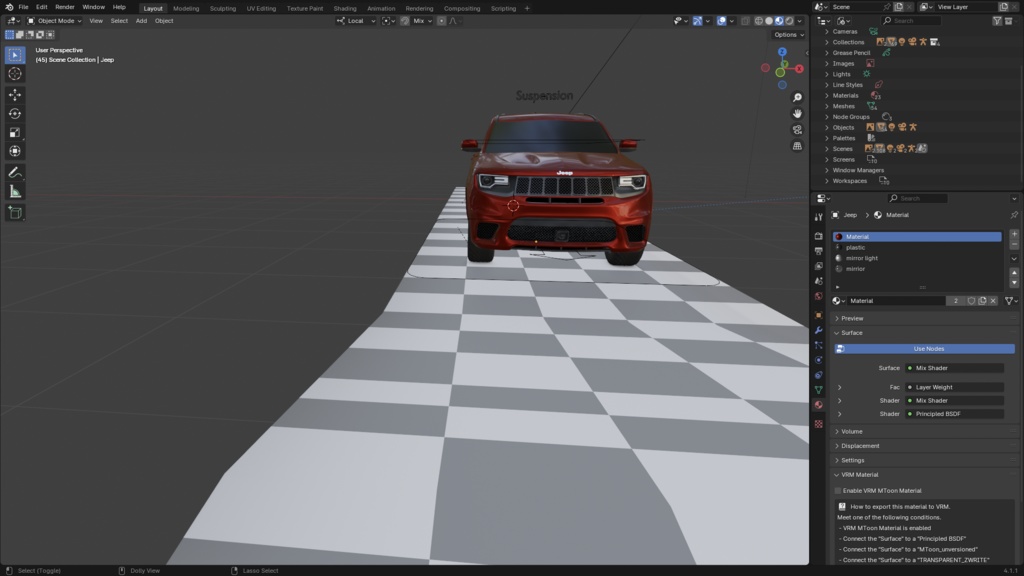Open the Object properties tab
Viewport: 1024px width, 576px height.
[x=818, y=315]
